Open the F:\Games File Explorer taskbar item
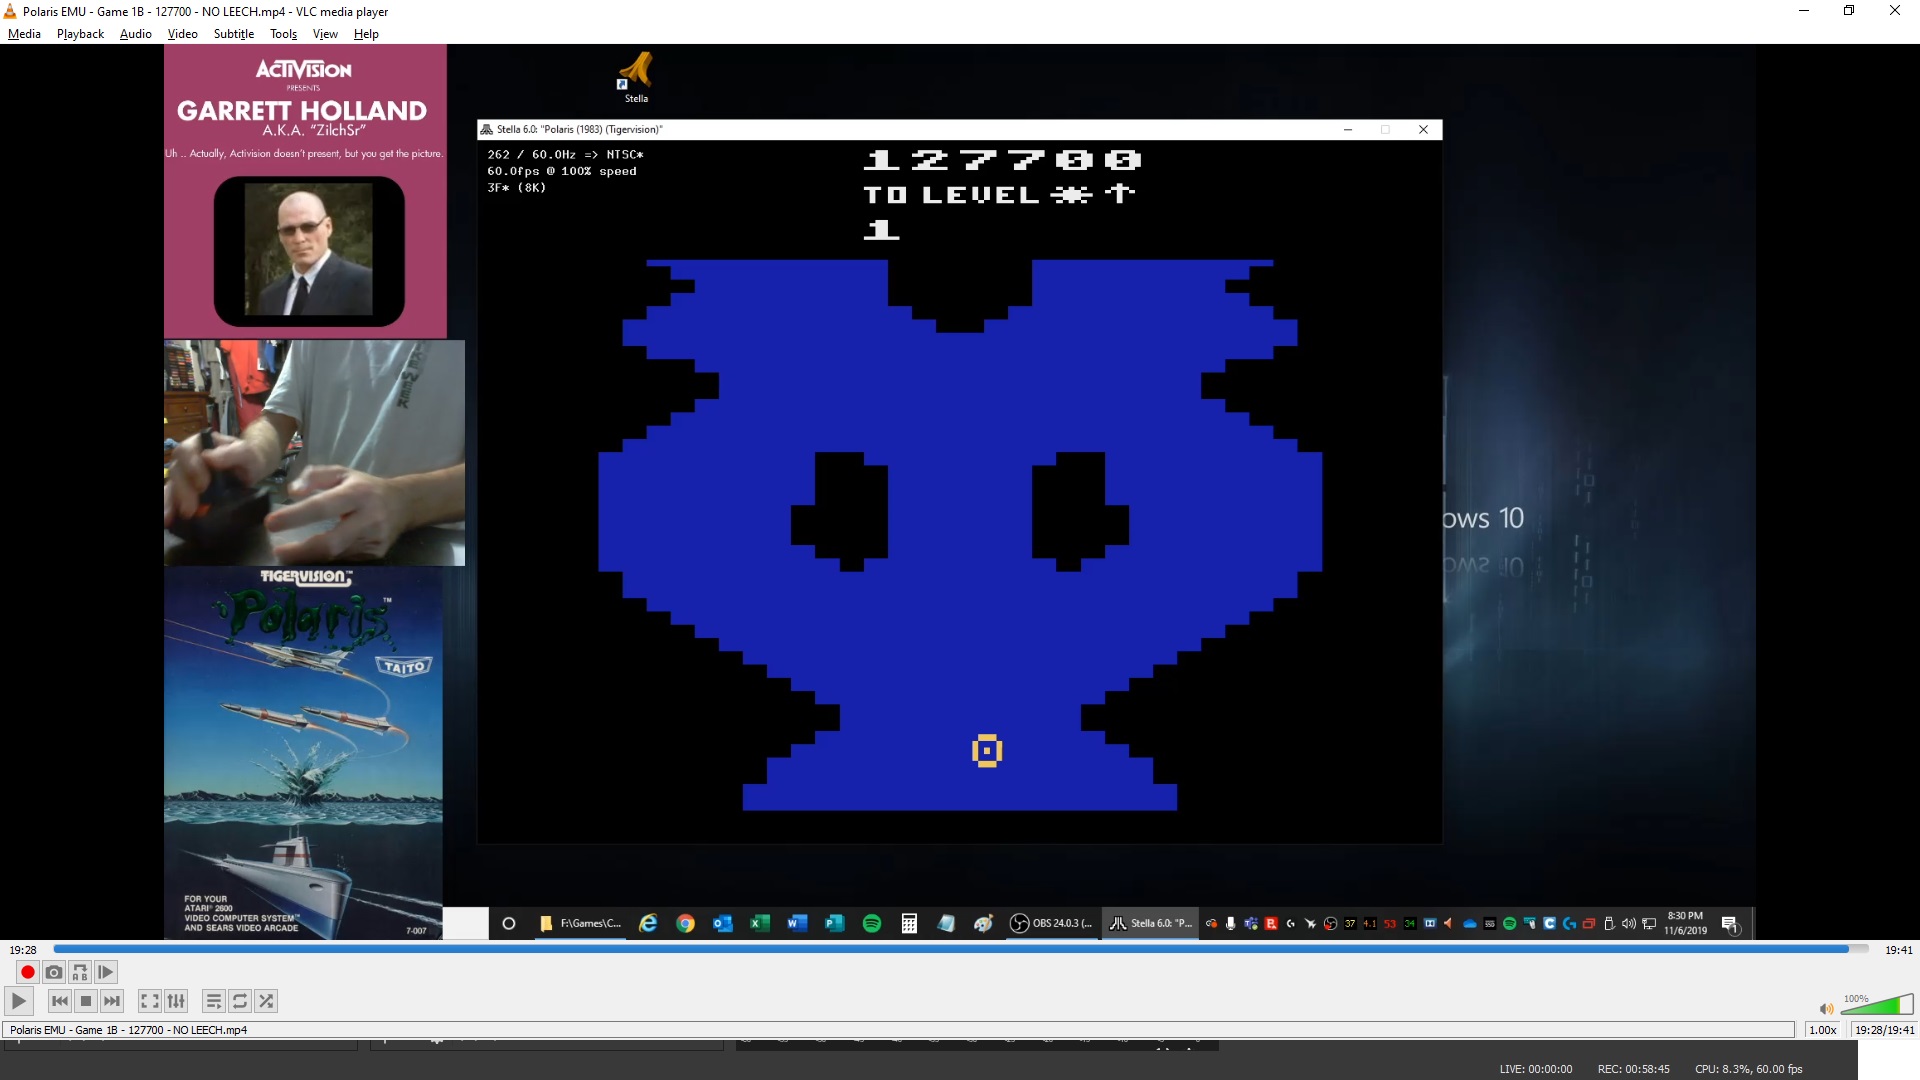Screen dimensions: 1920x1080 click(580, 923)
